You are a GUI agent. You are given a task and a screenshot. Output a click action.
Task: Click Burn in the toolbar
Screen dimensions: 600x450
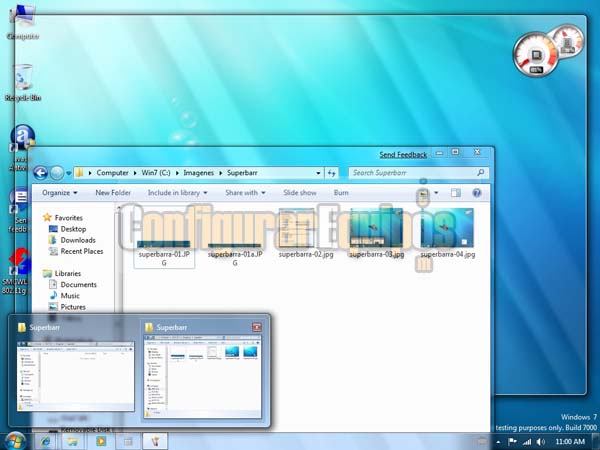point(341,193)
